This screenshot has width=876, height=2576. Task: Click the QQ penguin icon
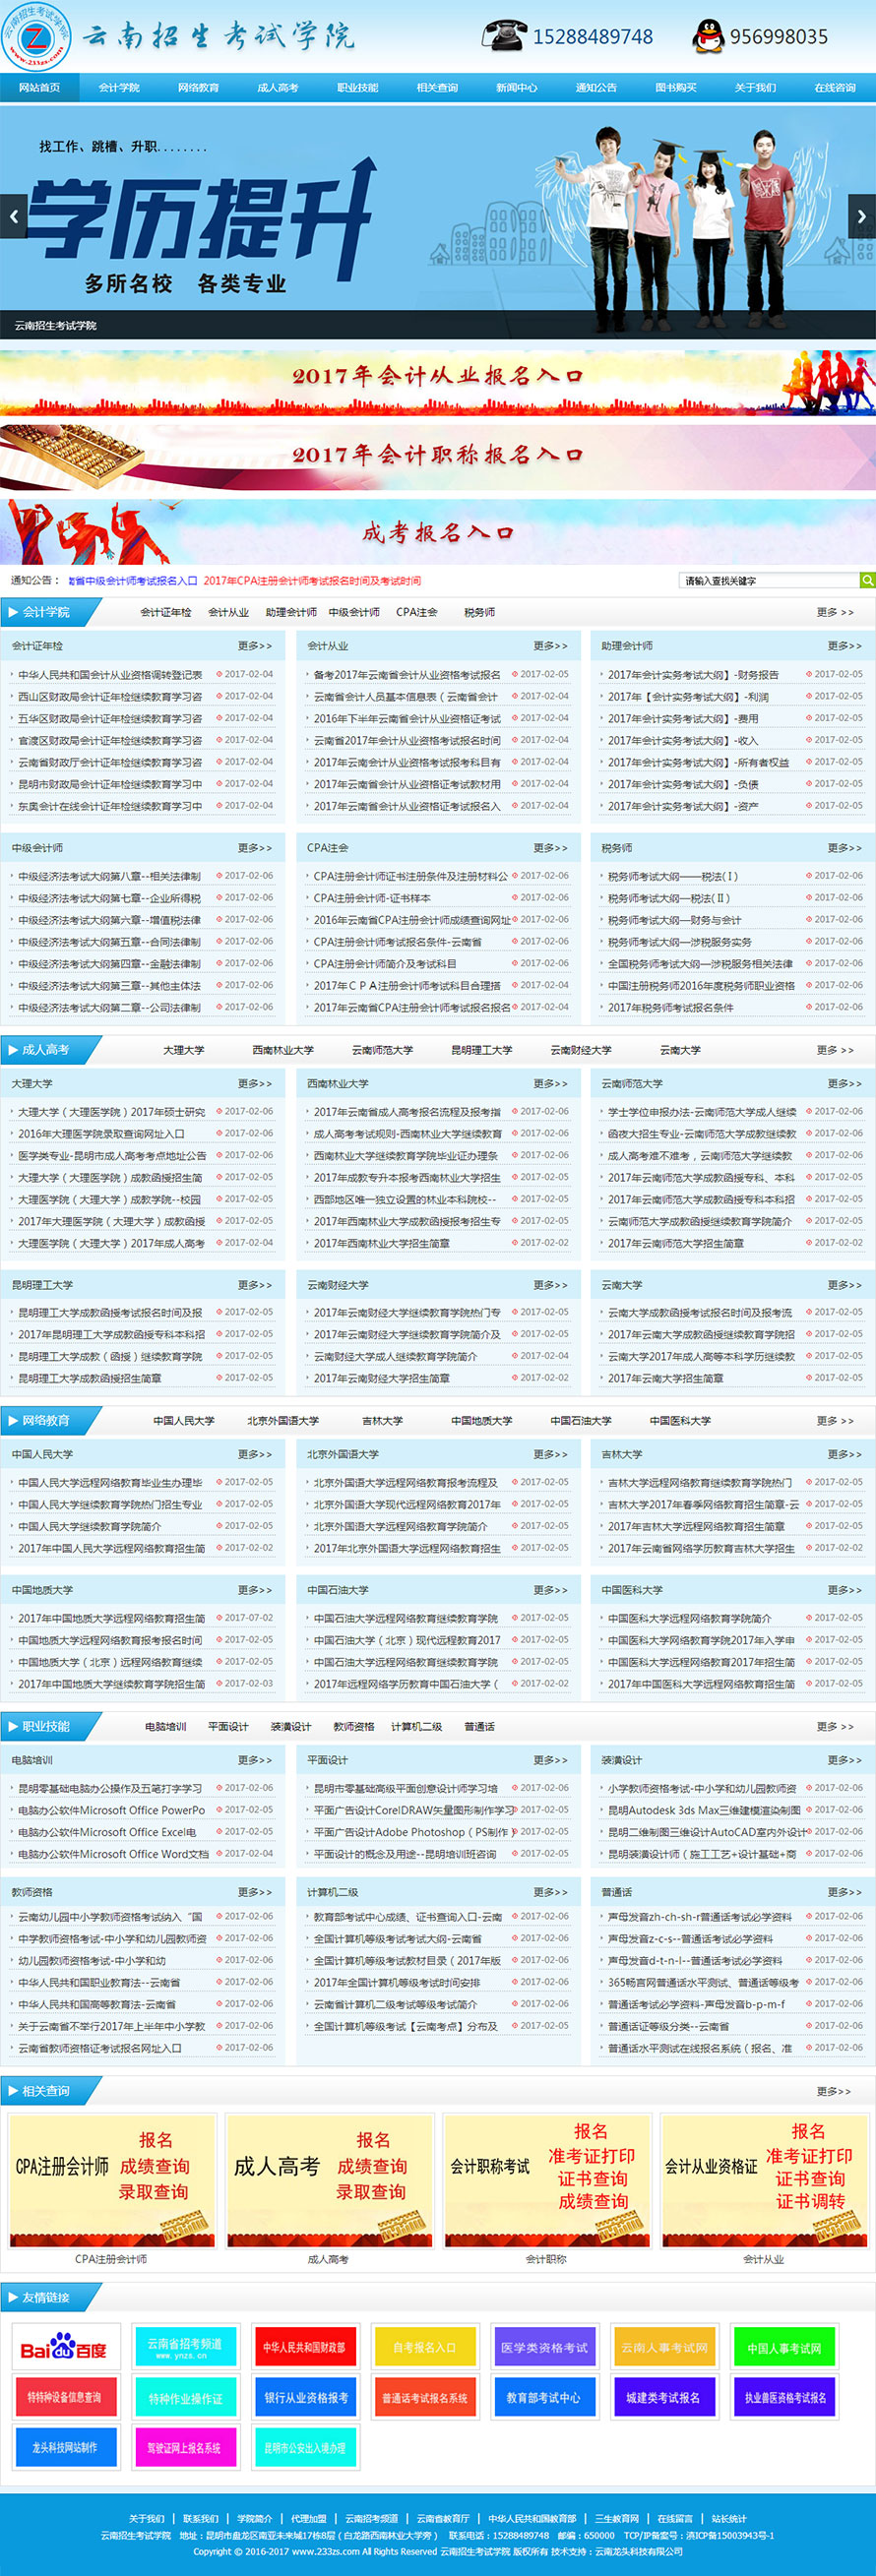pyautogui.click(x=707, y=36)
